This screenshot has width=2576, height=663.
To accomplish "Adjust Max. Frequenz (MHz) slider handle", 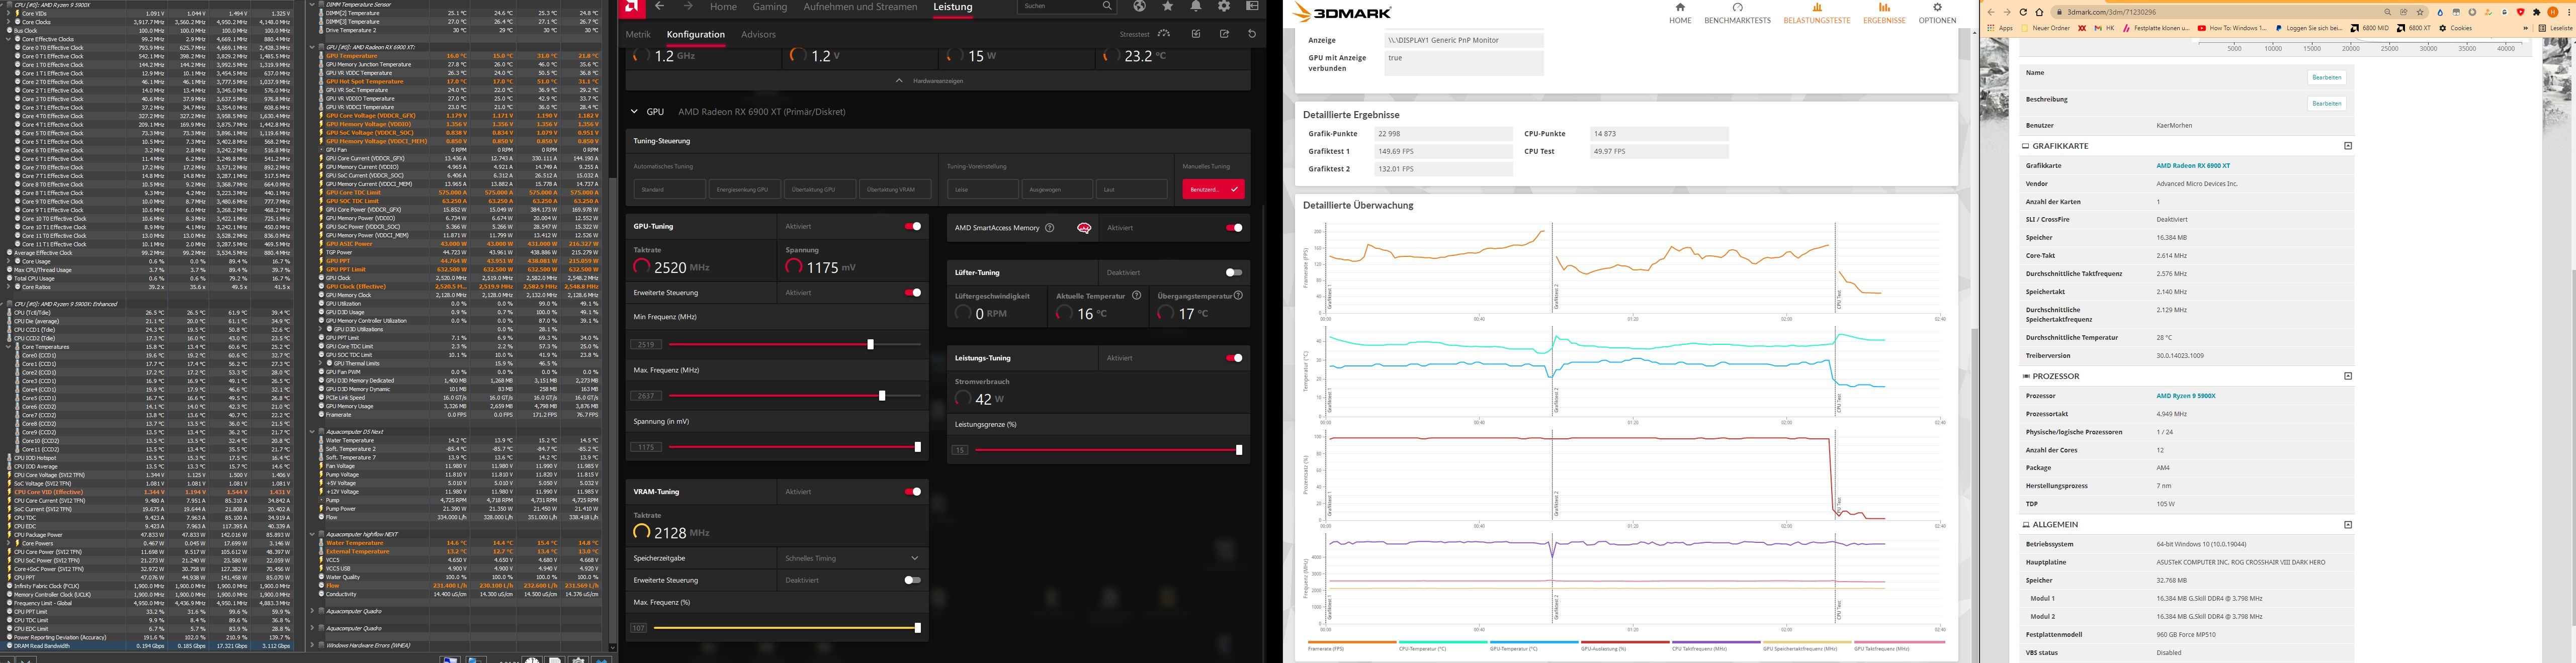I will coord(882,396).
